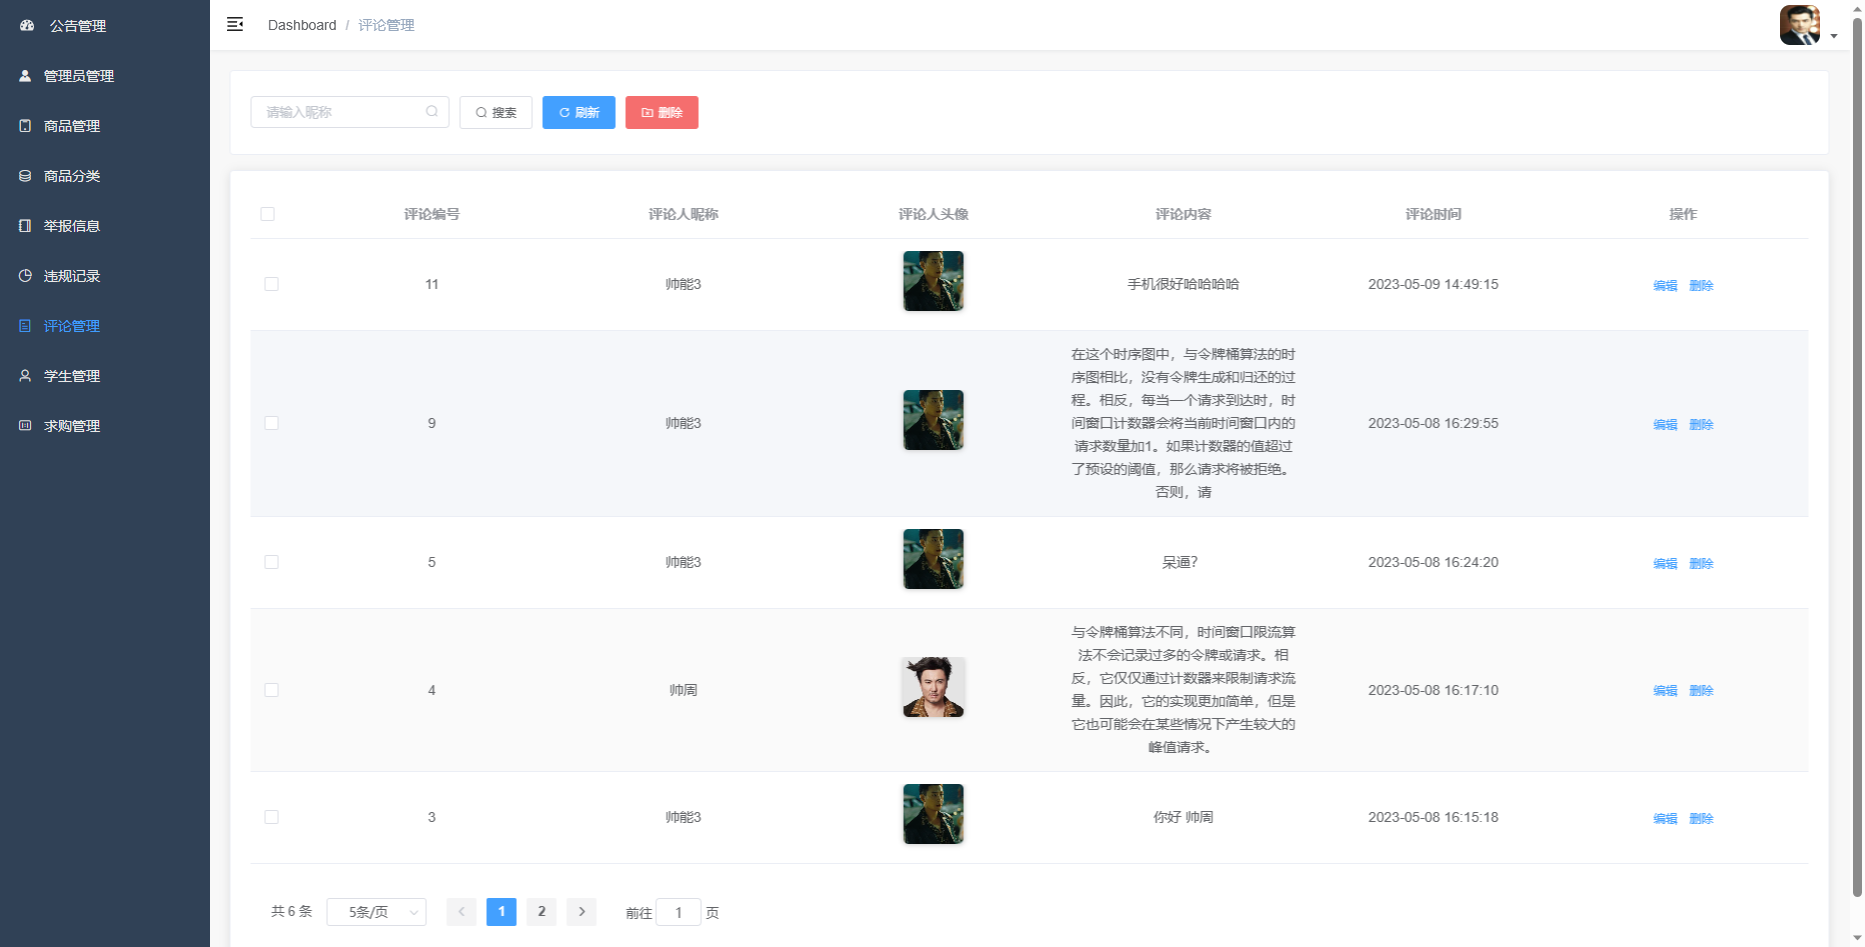Check the select-all checkbox in table header
1865x947 pixels.
268,213
